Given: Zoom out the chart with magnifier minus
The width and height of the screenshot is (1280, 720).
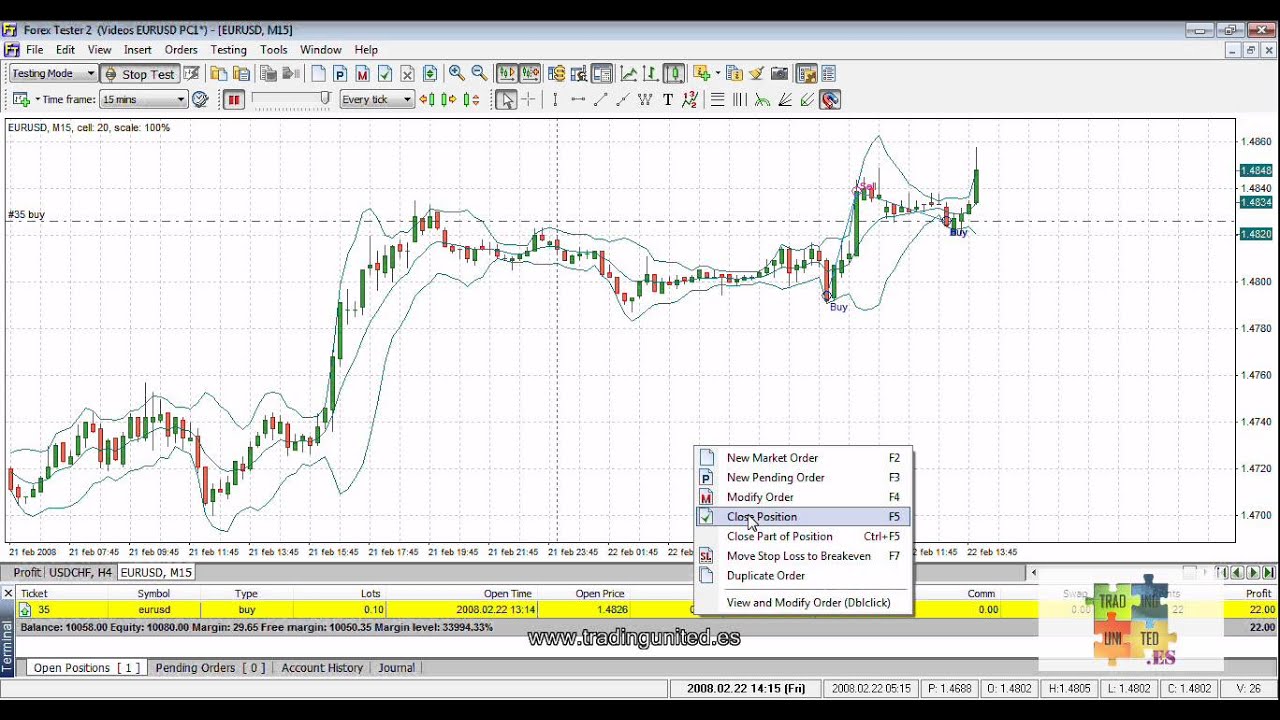Looking at the screenshot, I should [x=479, y=73].
